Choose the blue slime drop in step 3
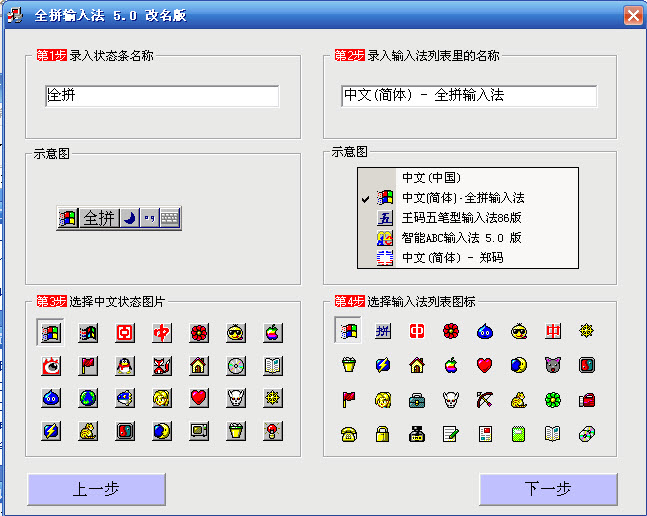This screenshot has width=647, height=516. point(51,398)
